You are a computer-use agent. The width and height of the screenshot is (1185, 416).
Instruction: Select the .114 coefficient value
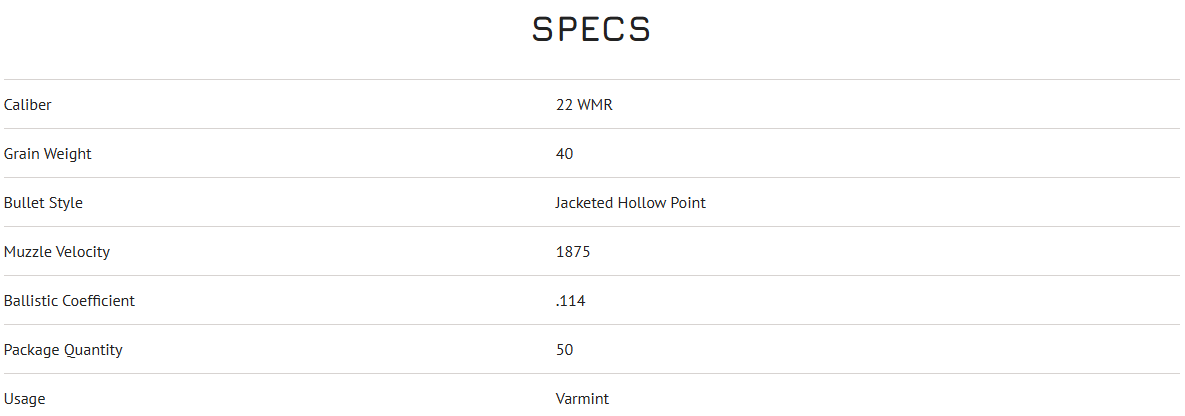coord(571,301)
